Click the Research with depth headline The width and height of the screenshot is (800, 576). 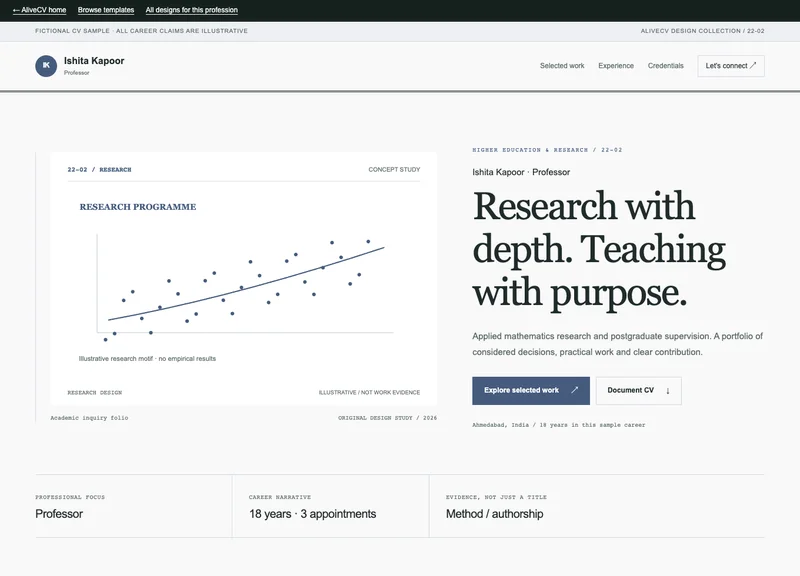click(x=599, y=248)
